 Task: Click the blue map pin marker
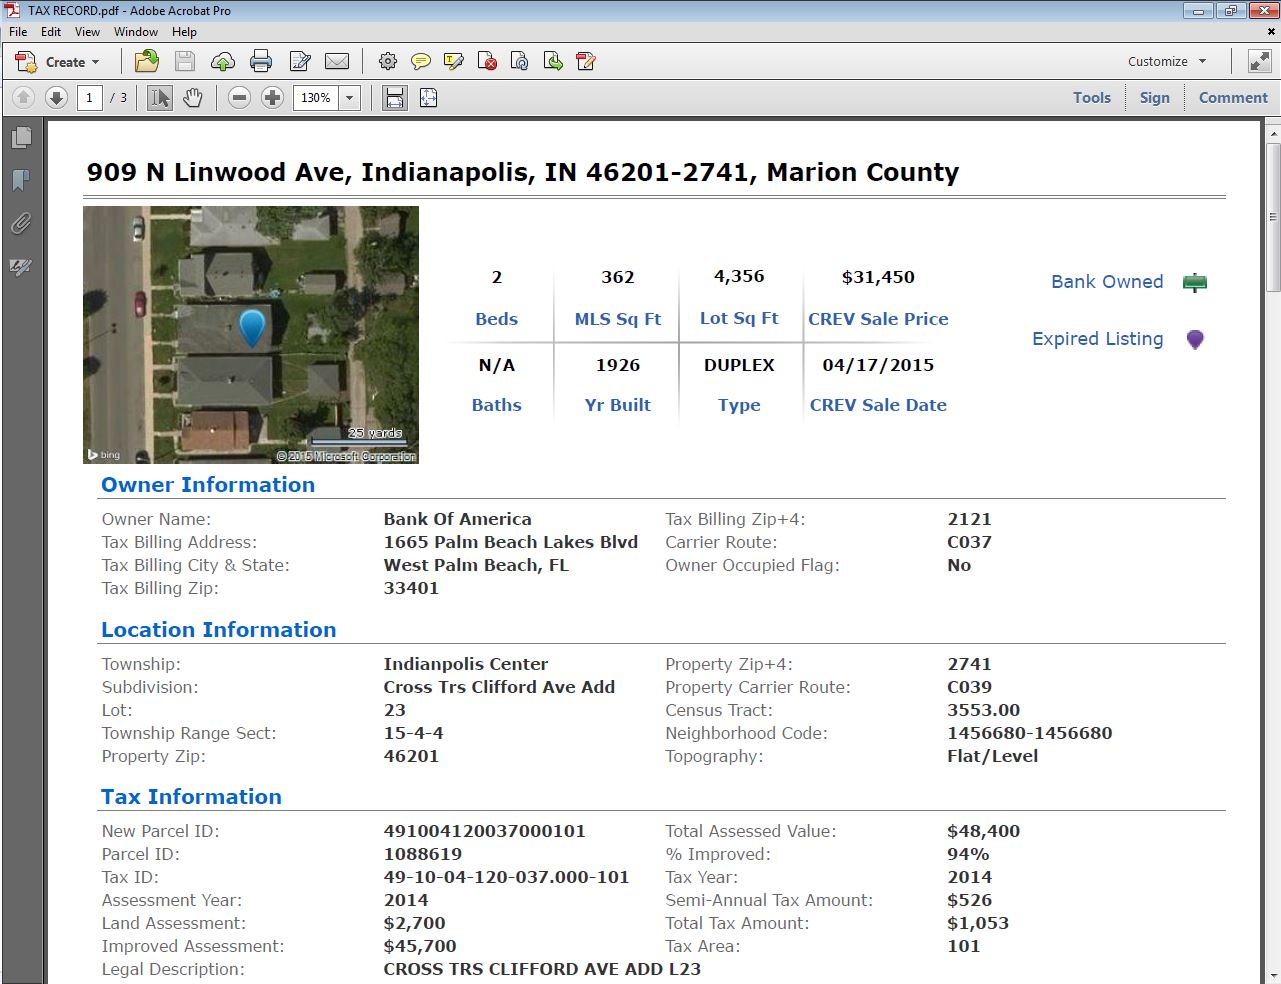tap(252, 328)
